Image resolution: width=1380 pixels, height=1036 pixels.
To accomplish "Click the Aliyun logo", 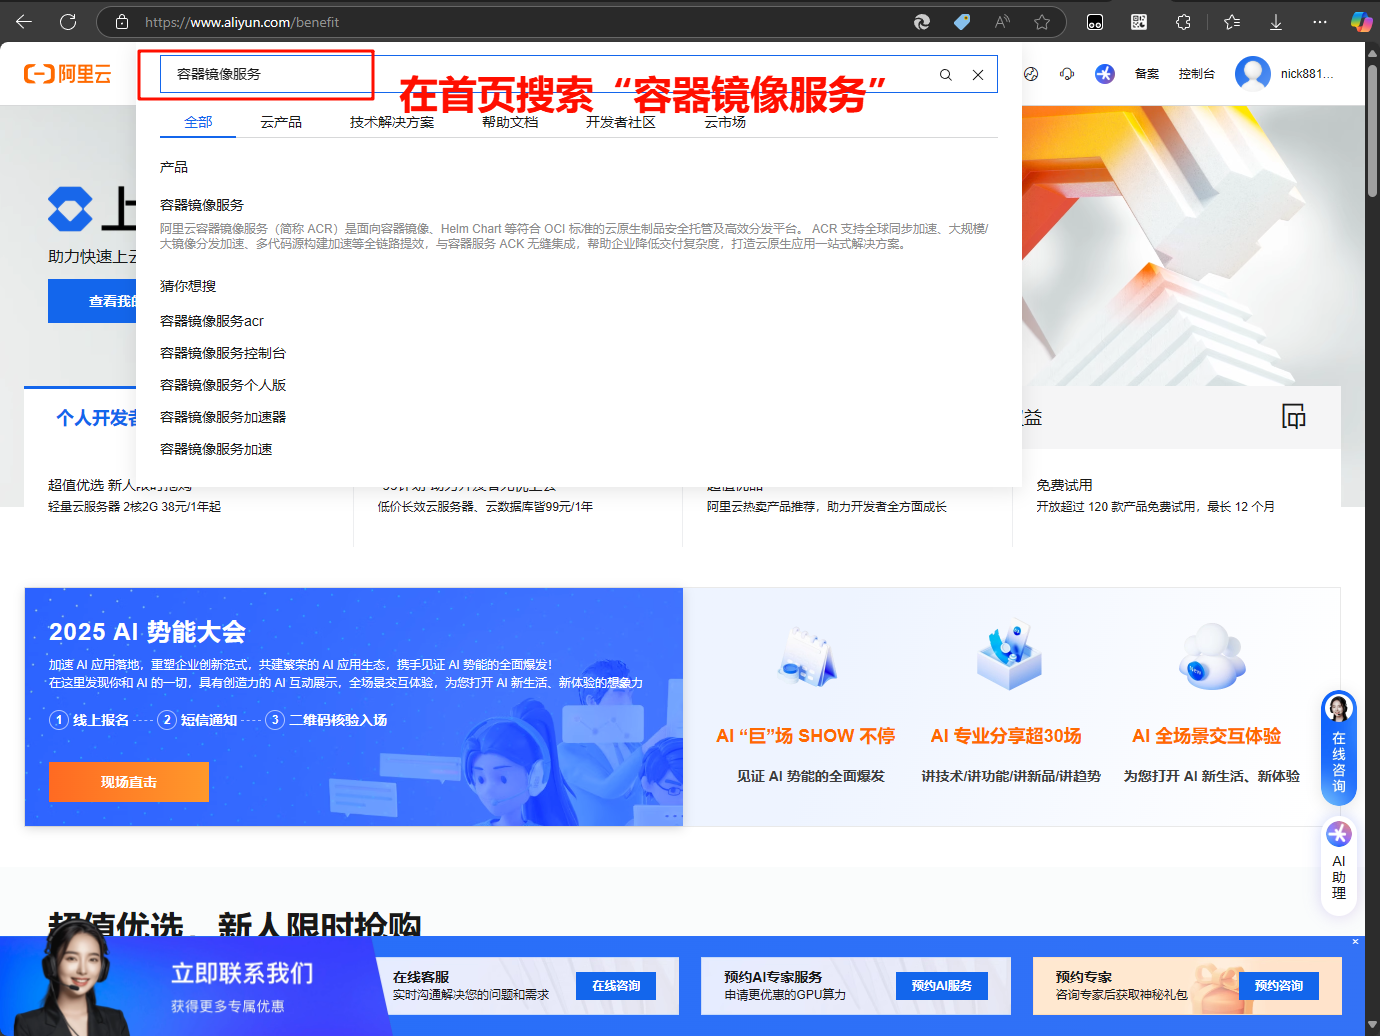I will coord(68,74).
